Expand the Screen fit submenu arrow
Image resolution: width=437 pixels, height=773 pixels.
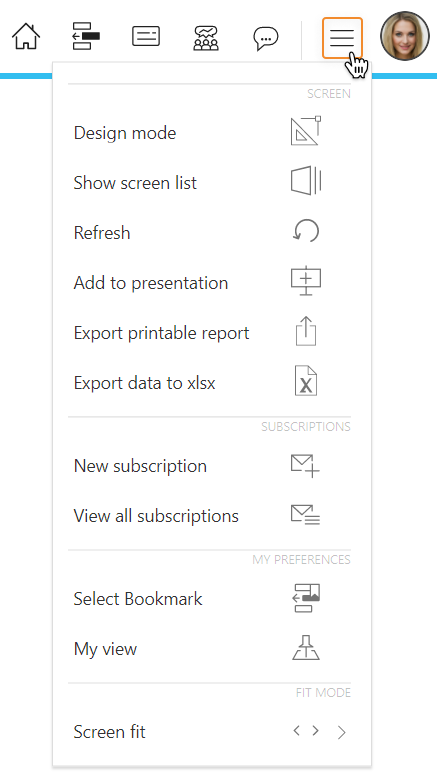[342, 733]
